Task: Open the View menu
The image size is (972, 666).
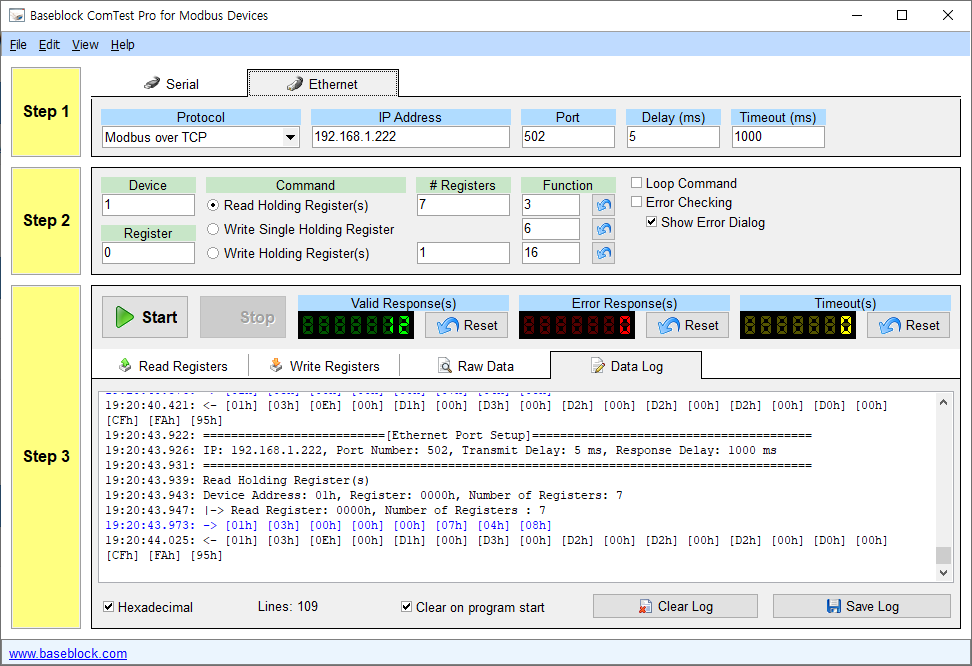Action: pos(85,45)
